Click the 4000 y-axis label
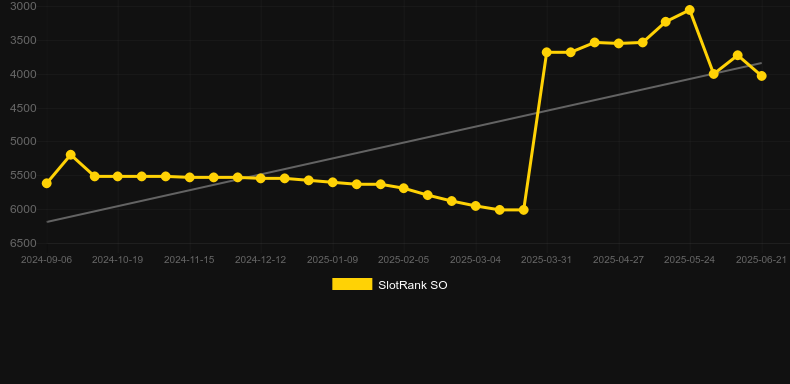The width and height of the screenshot is (790, 384). pos(23,74)
